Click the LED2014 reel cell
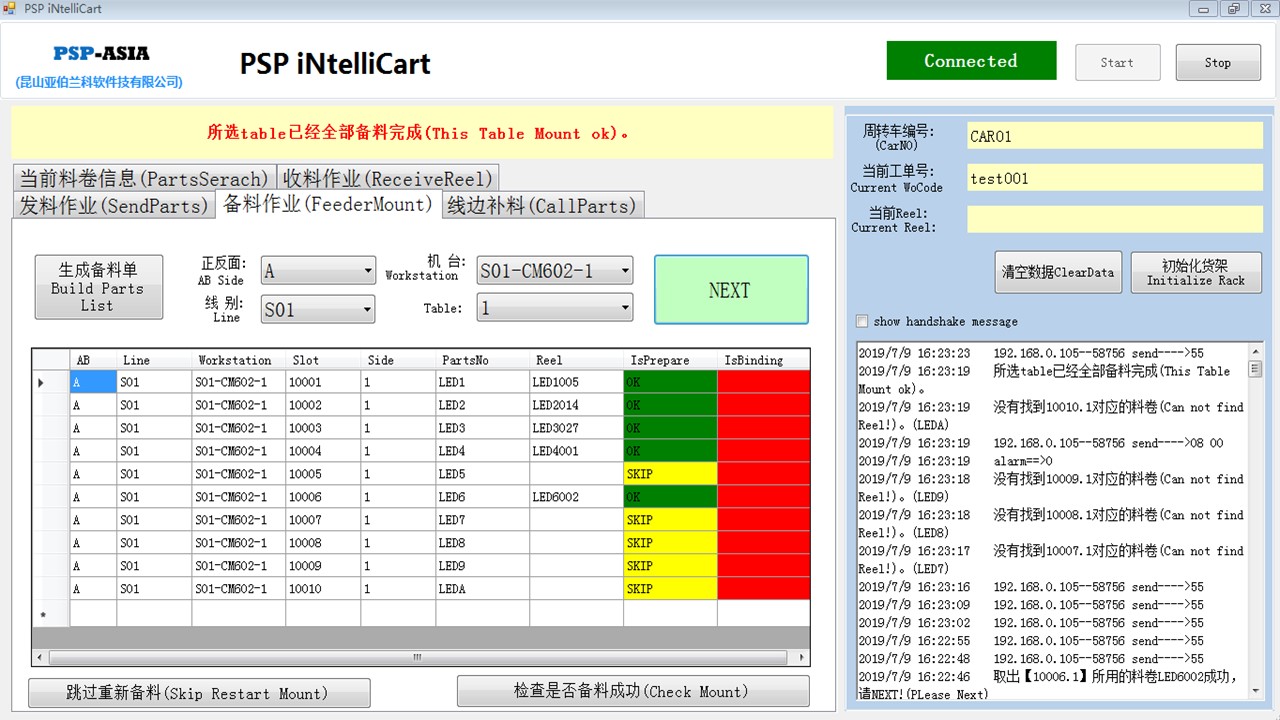Image resolution: width=1280 pixels, height=720 pixels. tap(576, 405)
